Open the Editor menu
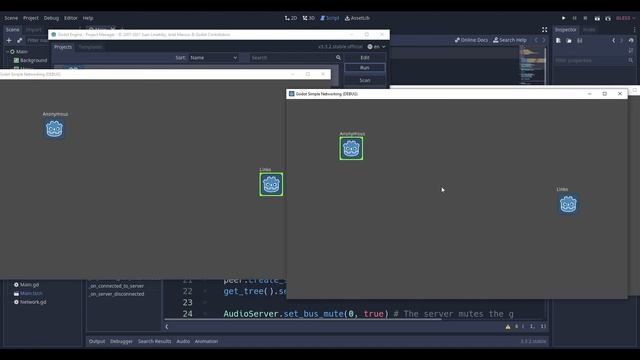The image size is (640, 360). point(71,18)
